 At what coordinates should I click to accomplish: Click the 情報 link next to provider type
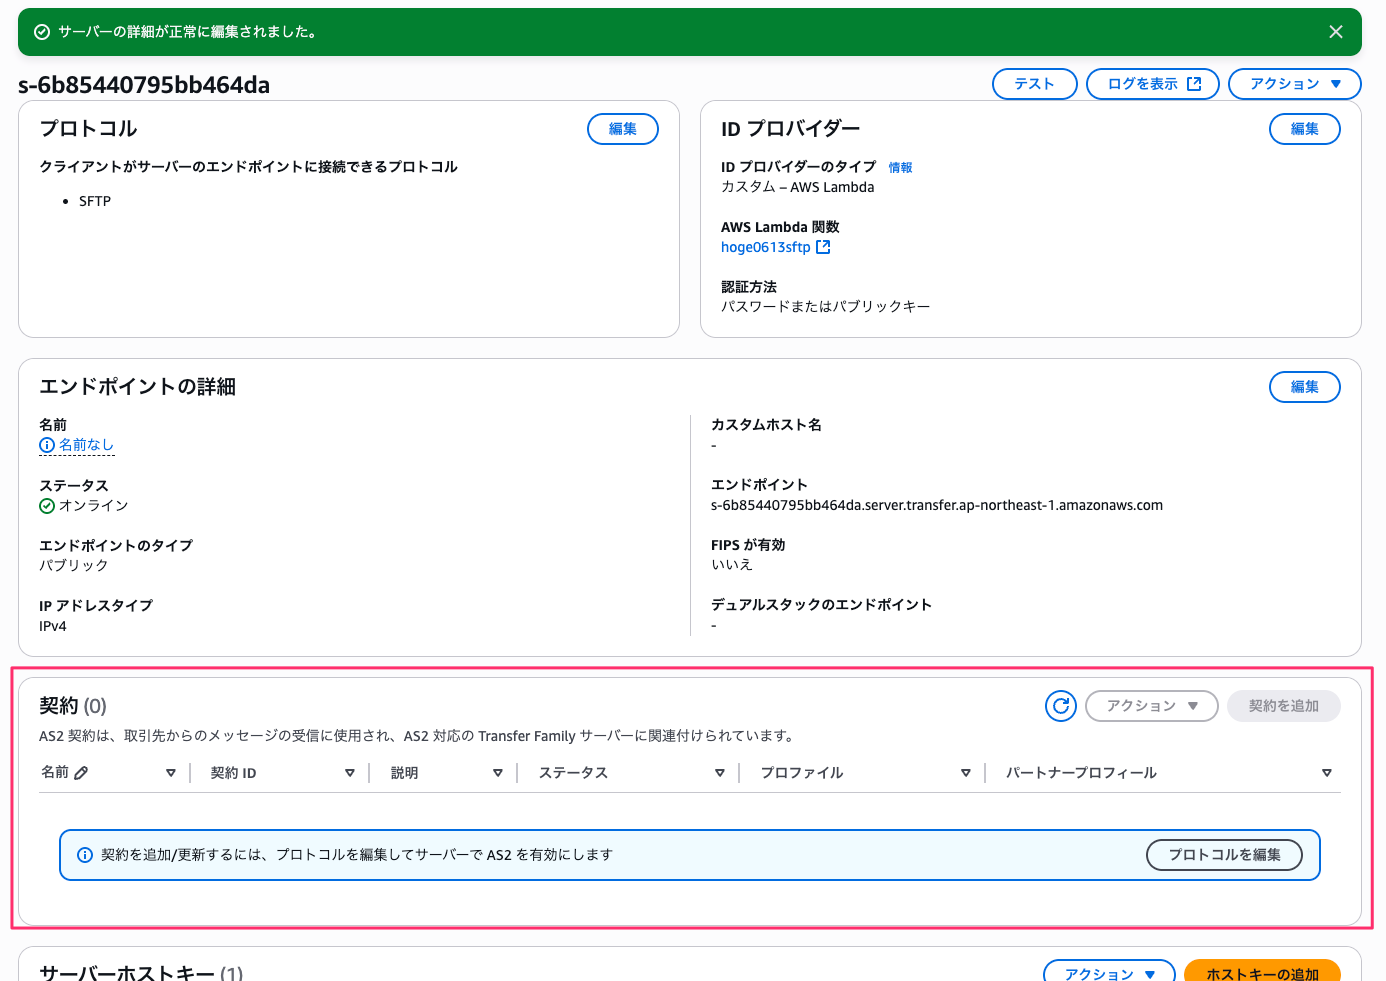[x=900, y=168]
